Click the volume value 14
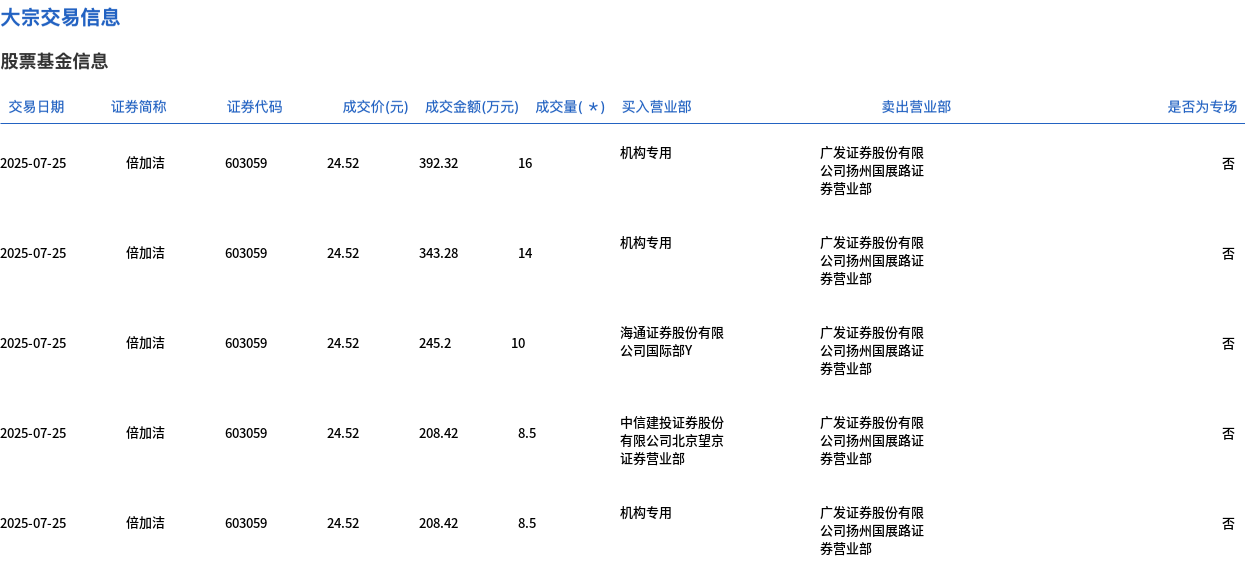The width and height of the screenshot is (1245, 574). coord(525,253)
